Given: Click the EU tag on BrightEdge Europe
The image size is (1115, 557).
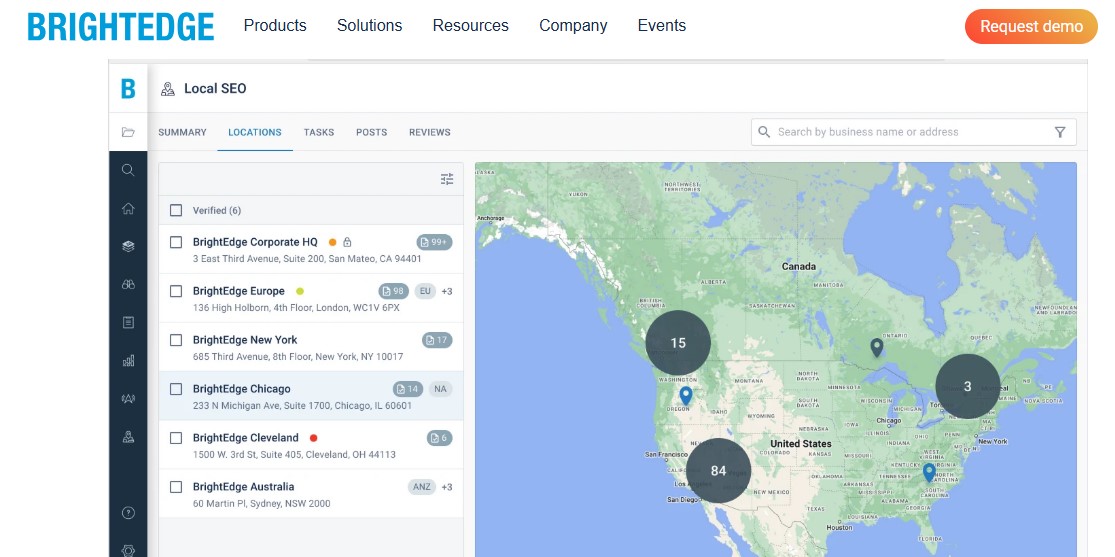Looking at the screenshot, I should click(425, 291).
